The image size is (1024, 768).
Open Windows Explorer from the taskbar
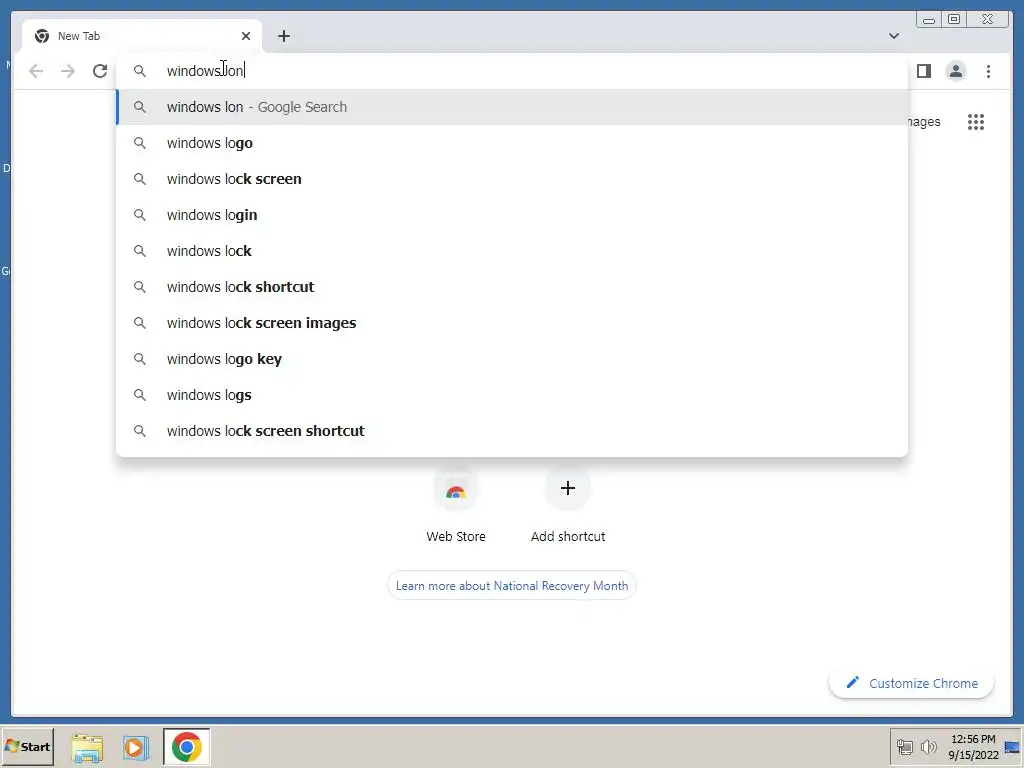(x=87, y=747)
